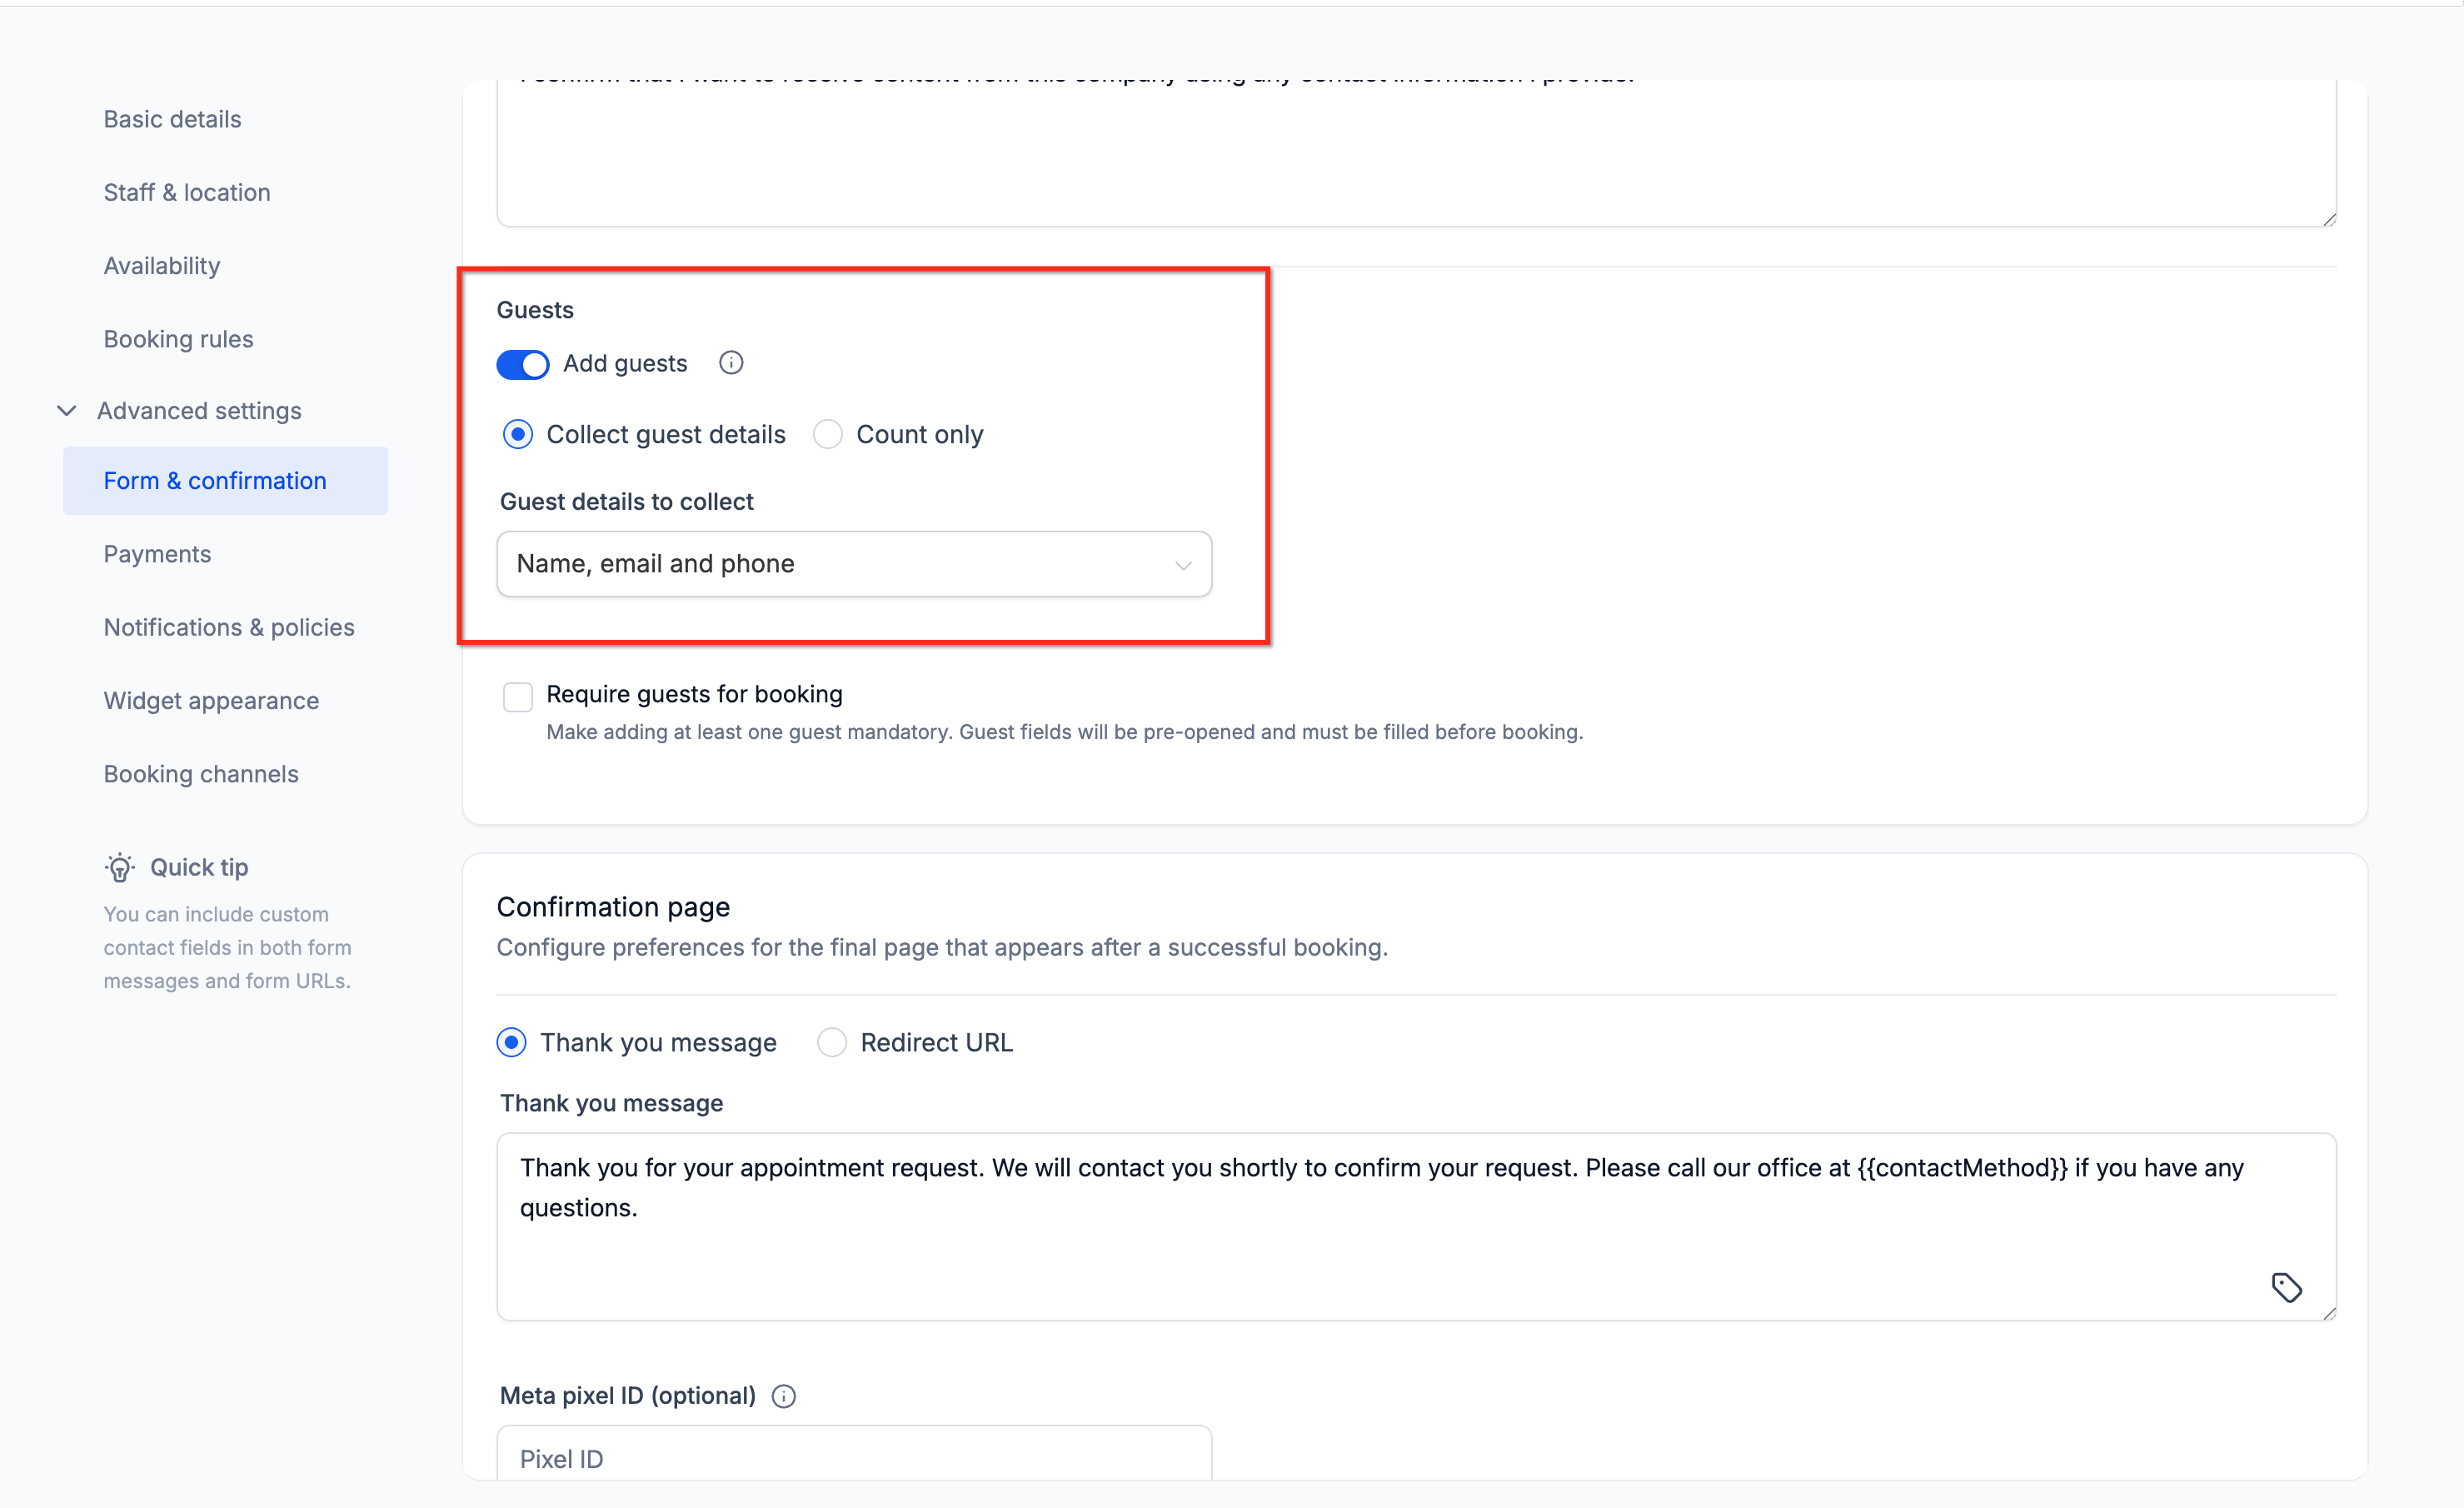Viewport: 2464px width, 1508px height.
Task: Navigate to Booking channels
Action: pyautogui.click(x=201, y=774)
